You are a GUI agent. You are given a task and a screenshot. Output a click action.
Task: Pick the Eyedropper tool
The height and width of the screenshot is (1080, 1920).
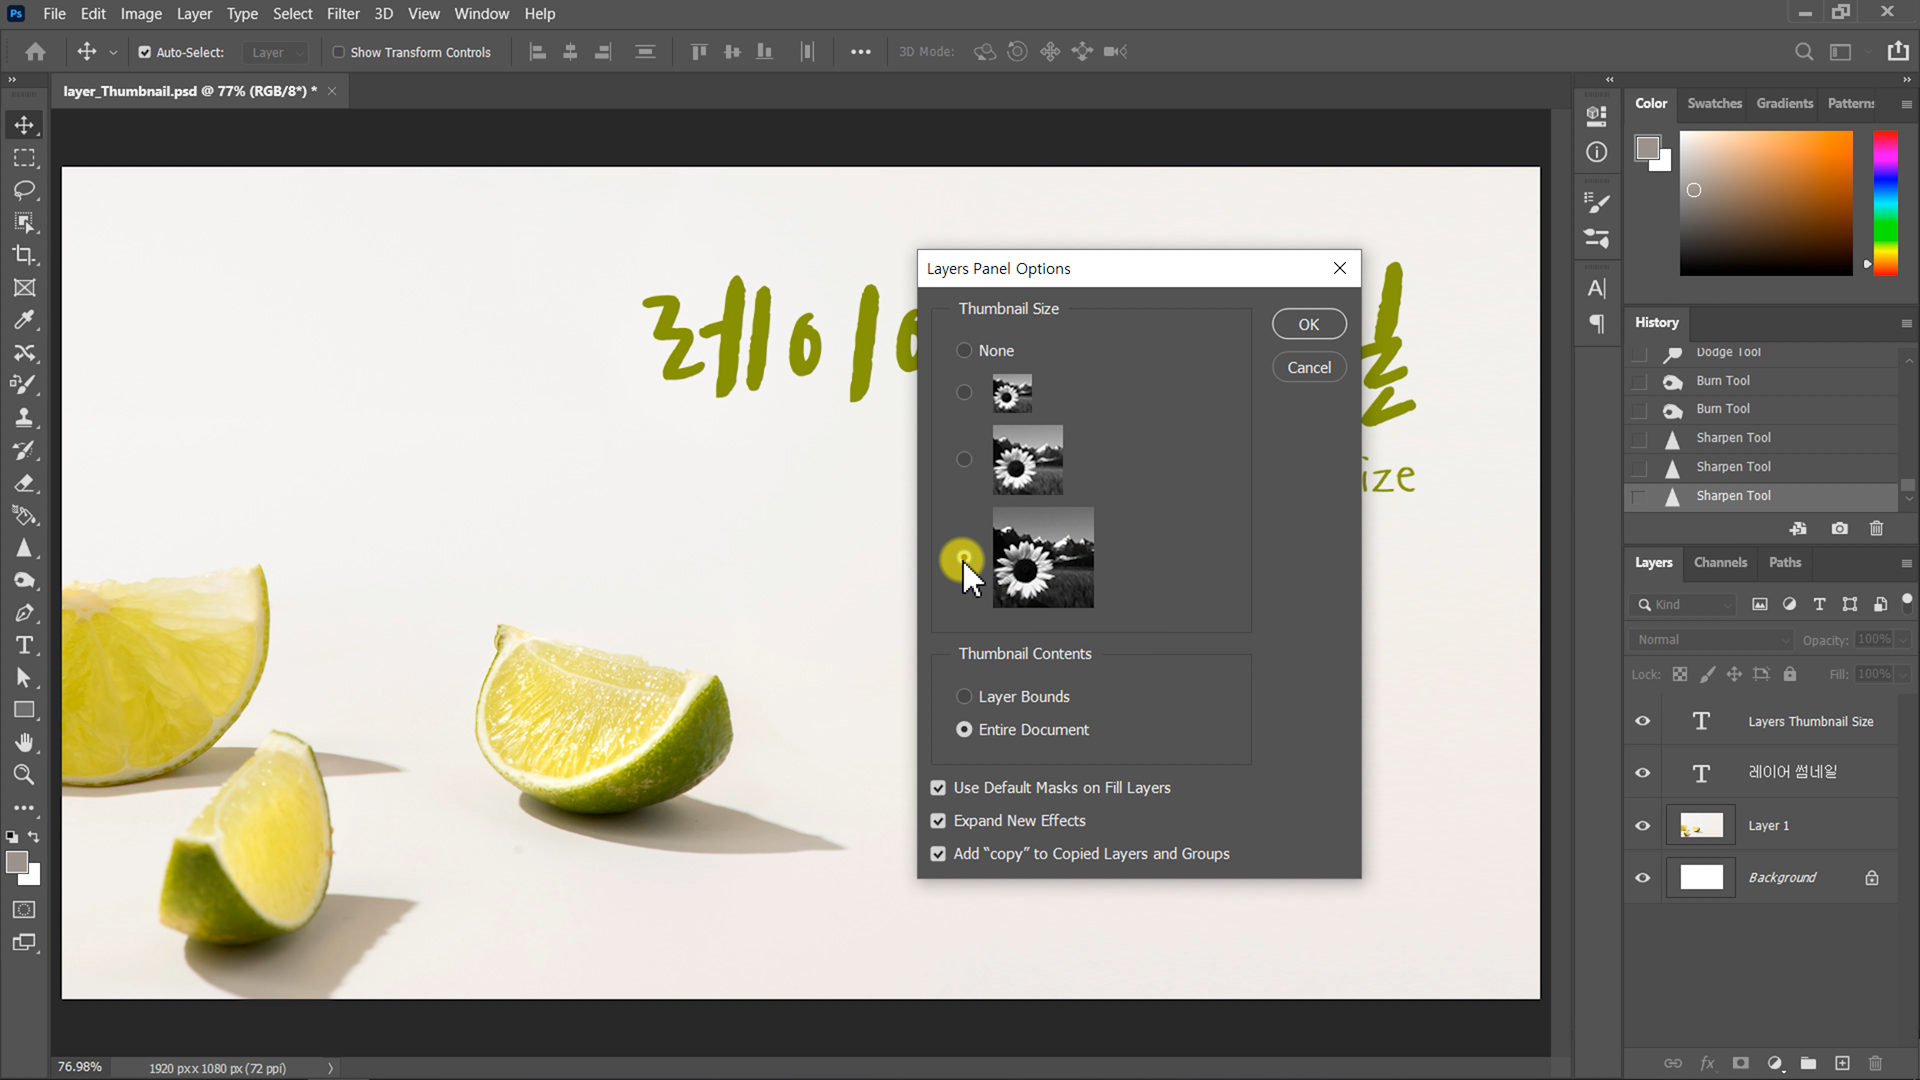click(x=24, y=320)
